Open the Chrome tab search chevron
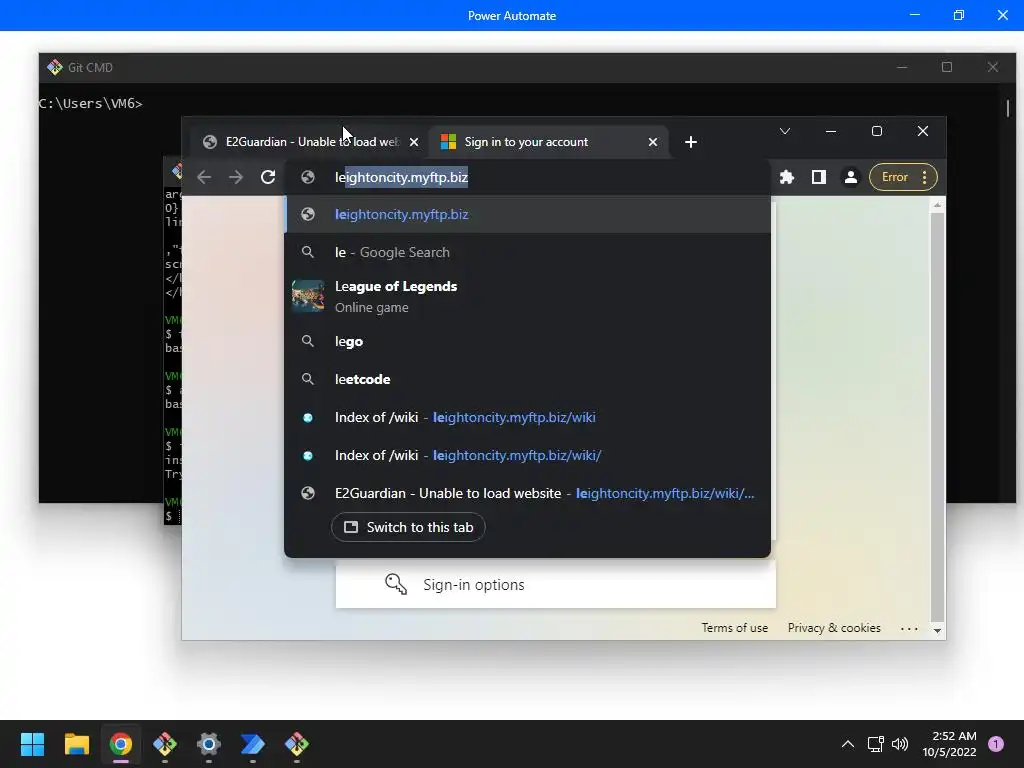The image size is (1024, 768). pos(785,131)
